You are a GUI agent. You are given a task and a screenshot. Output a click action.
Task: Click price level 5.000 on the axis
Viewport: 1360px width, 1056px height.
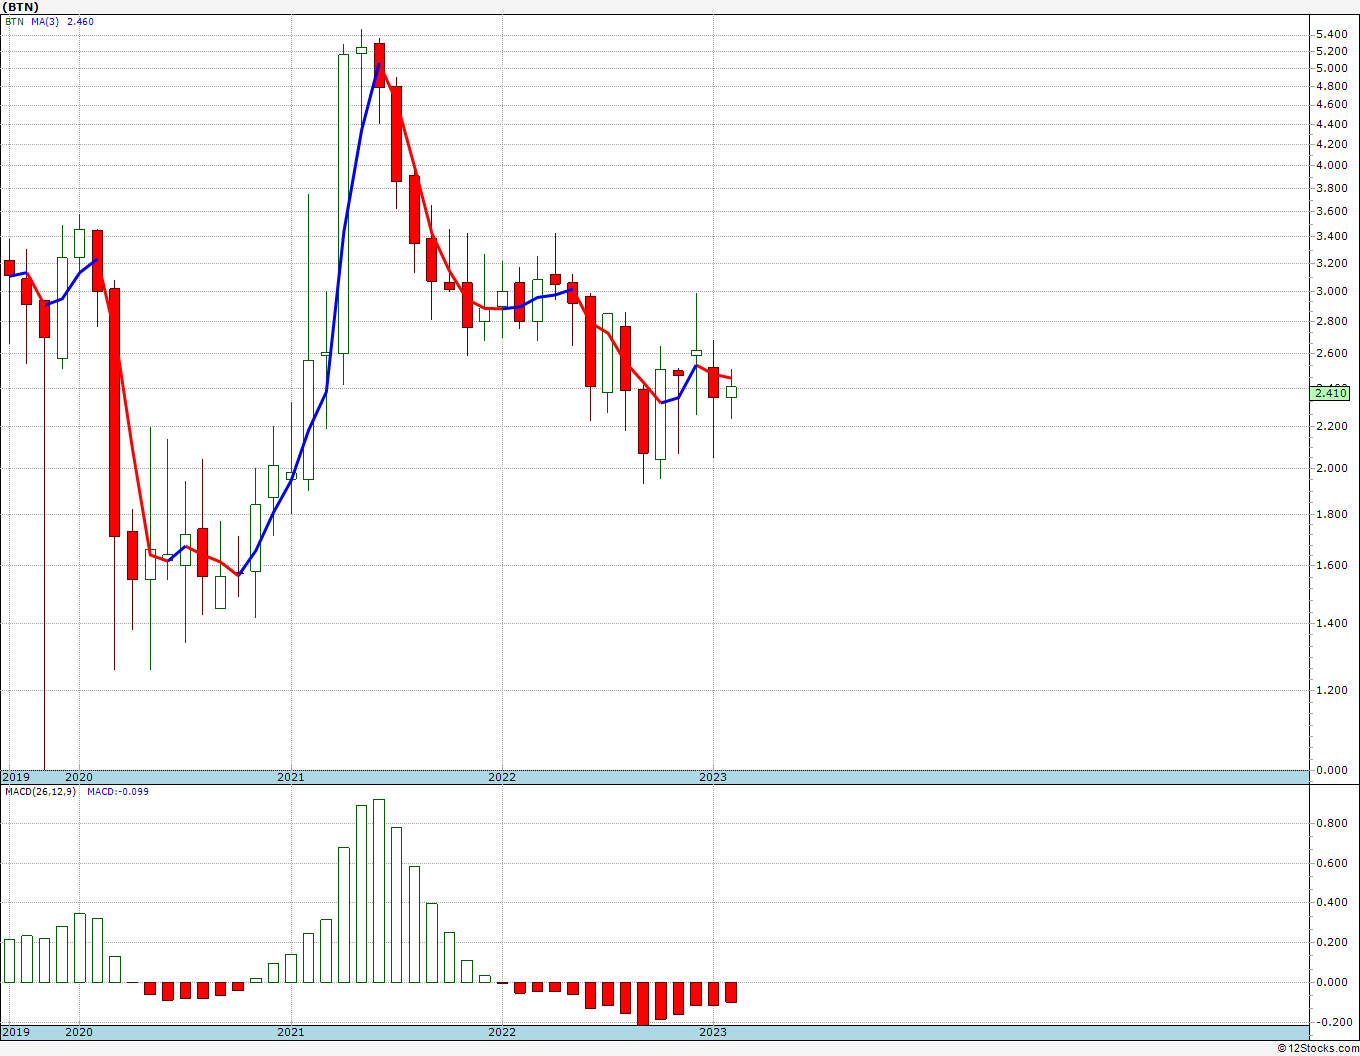[x=1331, y=68]
